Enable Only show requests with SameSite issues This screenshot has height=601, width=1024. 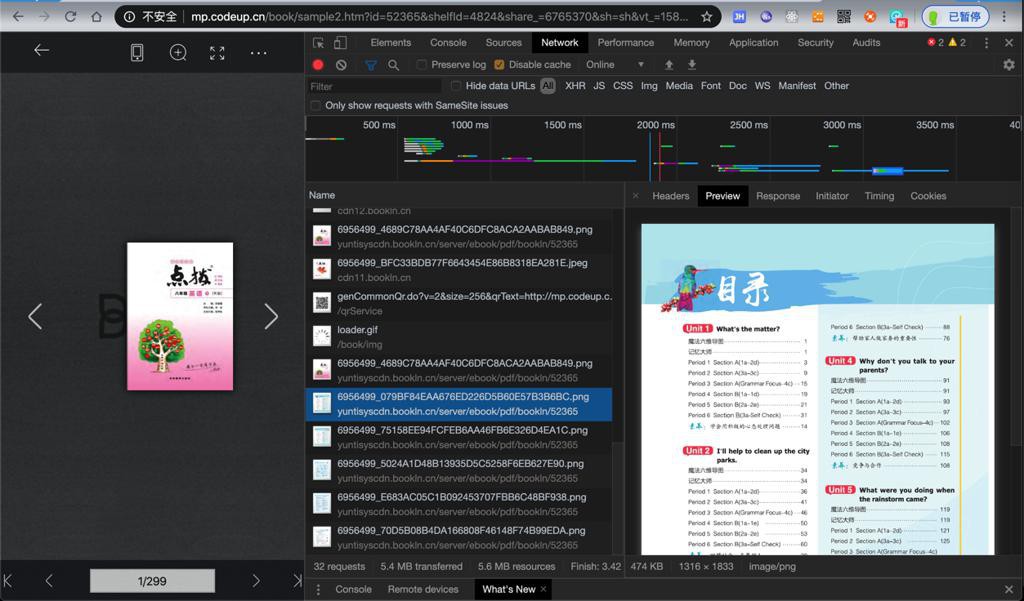pyautogui.click(x=315, y=105)
